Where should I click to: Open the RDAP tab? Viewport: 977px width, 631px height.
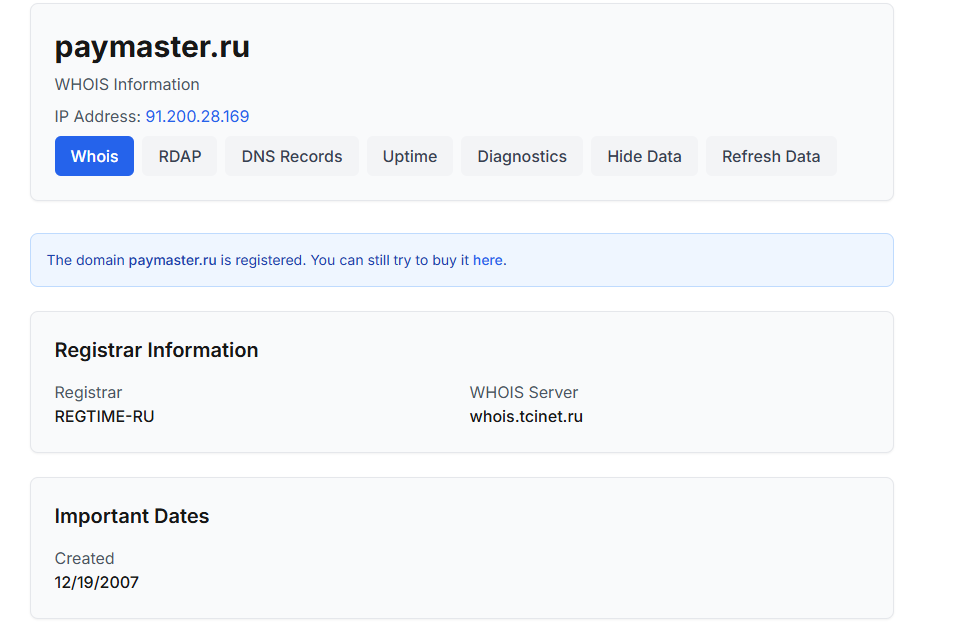pyautogui.click(x=179, y=156)
